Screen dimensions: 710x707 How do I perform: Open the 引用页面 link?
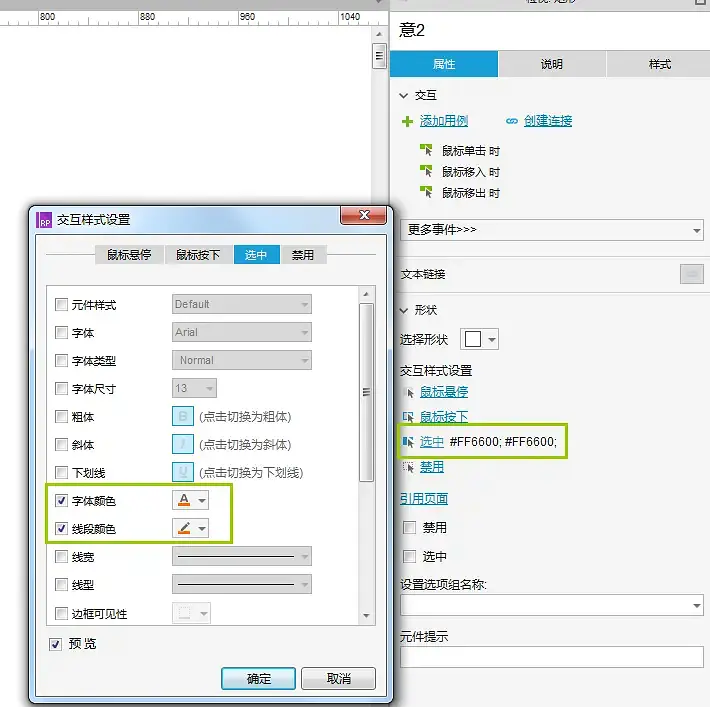pyautogui.click(x=424, y=499)
